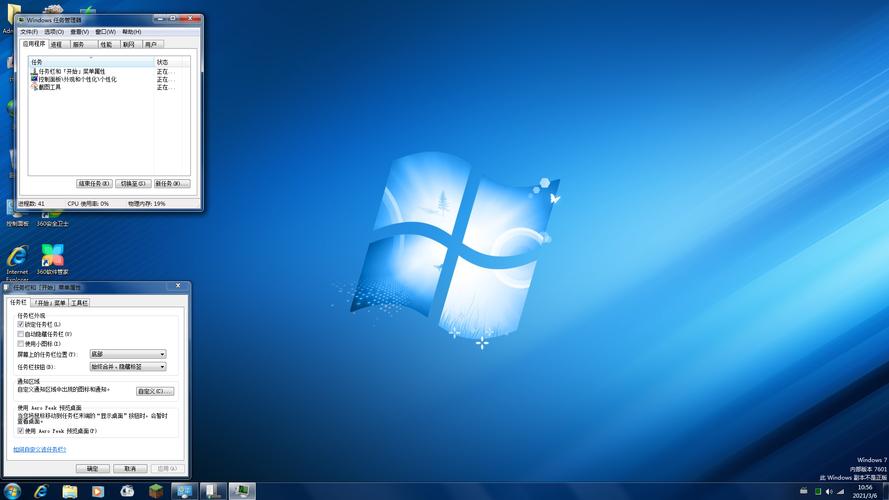Image resolution: width=889 pixels, height=500 pixels.
Task: Switch to the Control Panel personalization taskbar window
Action: pyautogui.click(x=185, y=491)
